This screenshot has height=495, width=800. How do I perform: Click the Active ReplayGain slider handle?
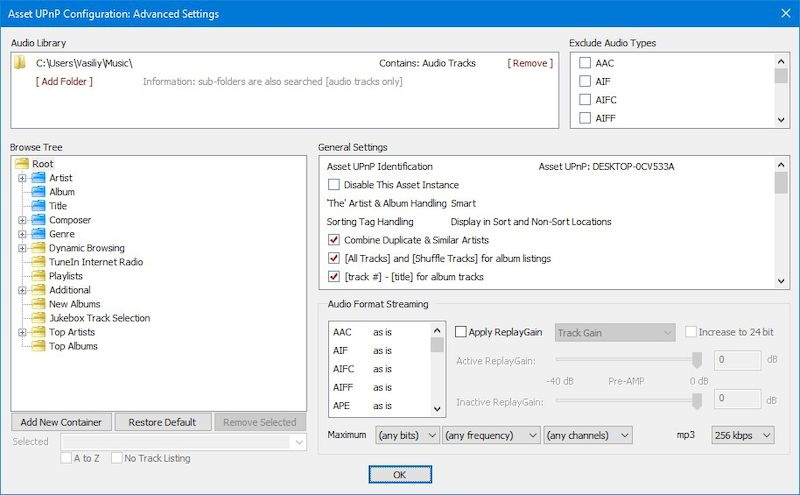point(697,360)
